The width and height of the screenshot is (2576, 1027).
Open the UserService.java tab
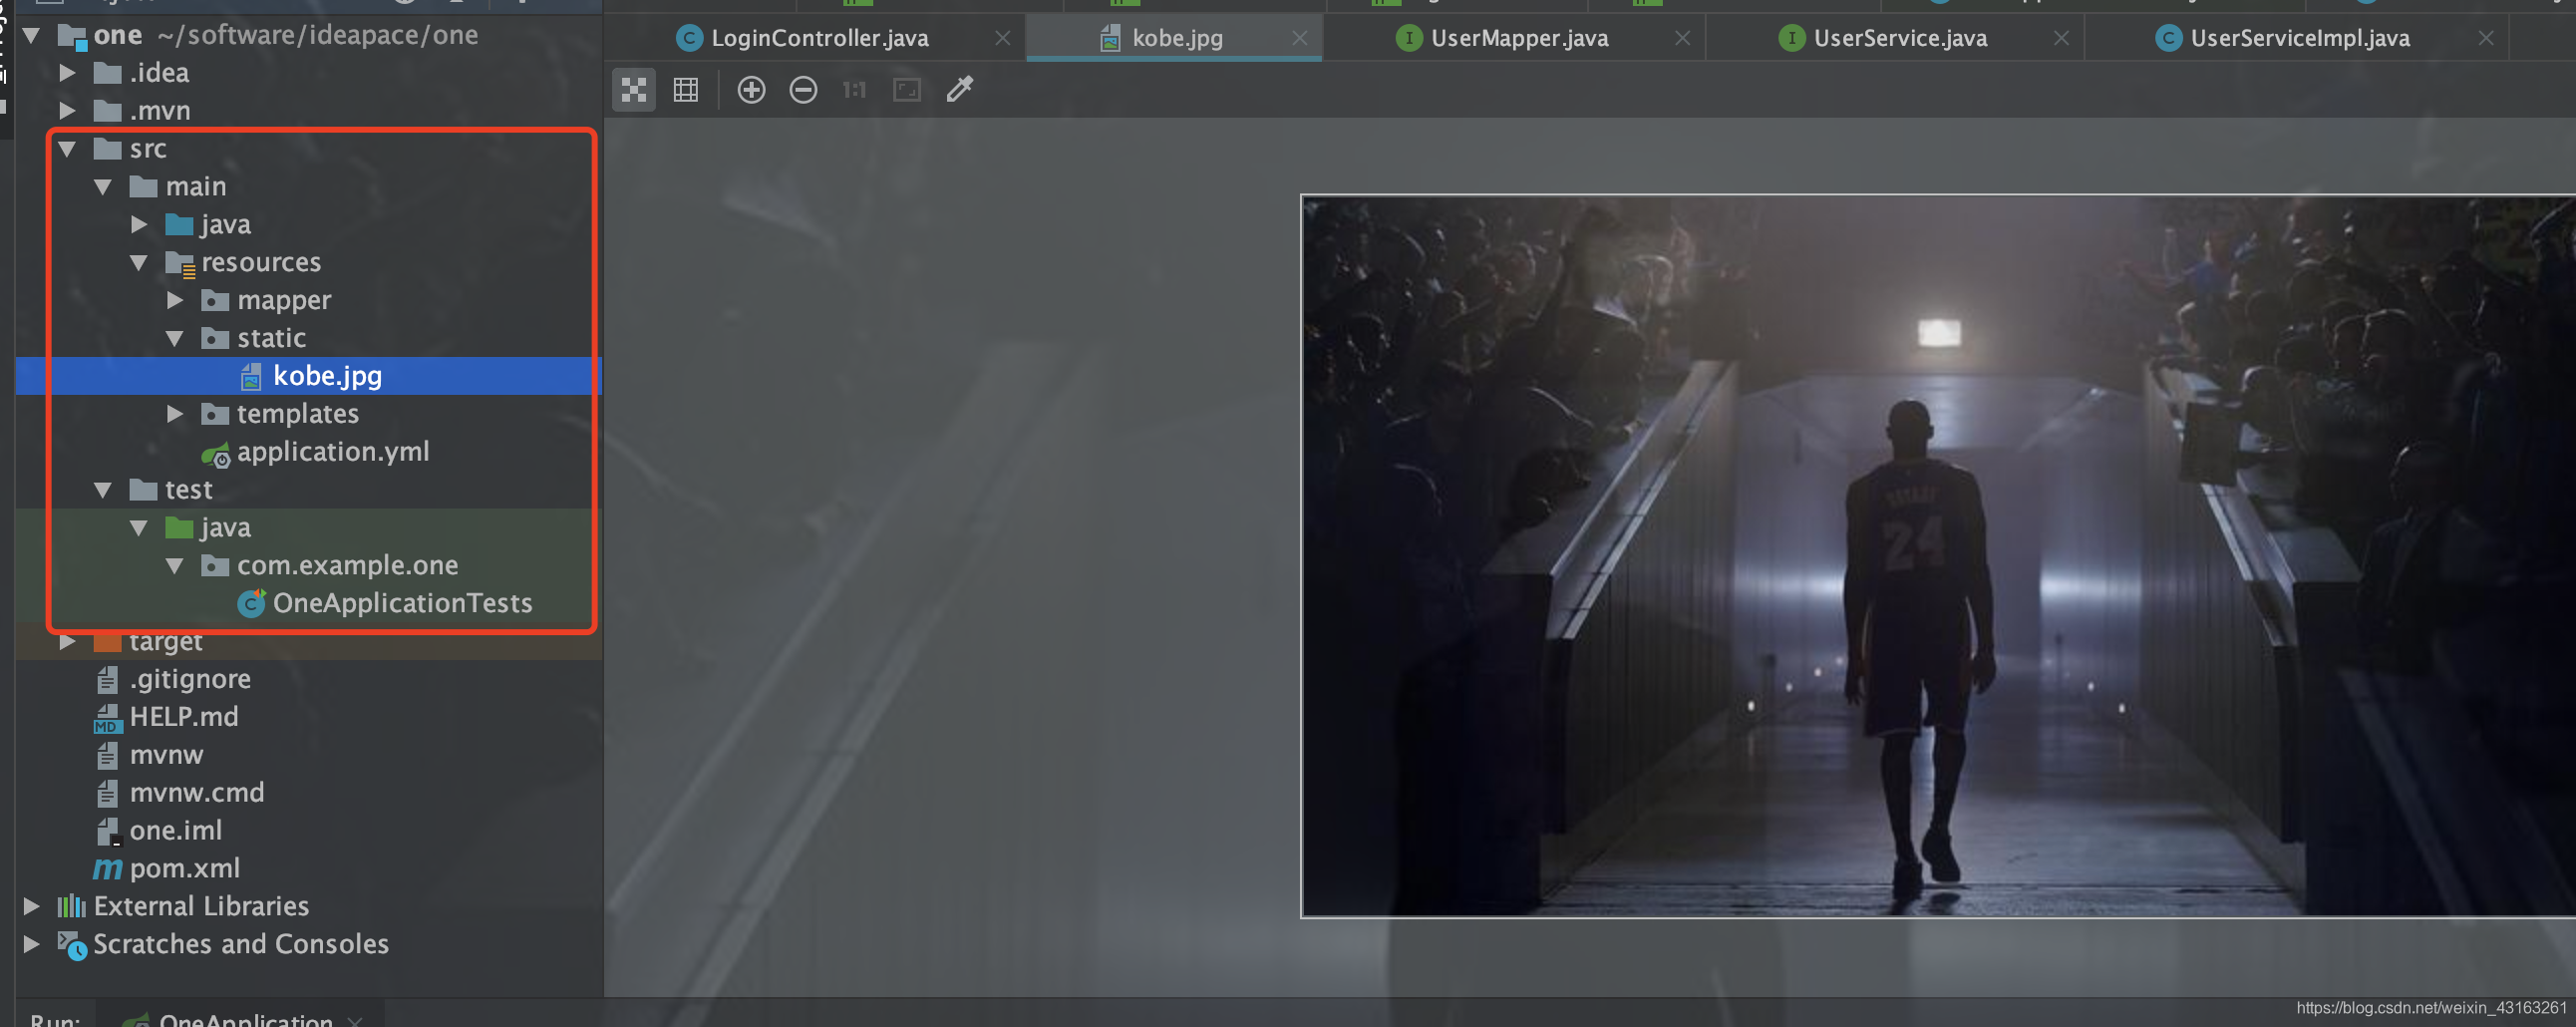point(1899,38)
